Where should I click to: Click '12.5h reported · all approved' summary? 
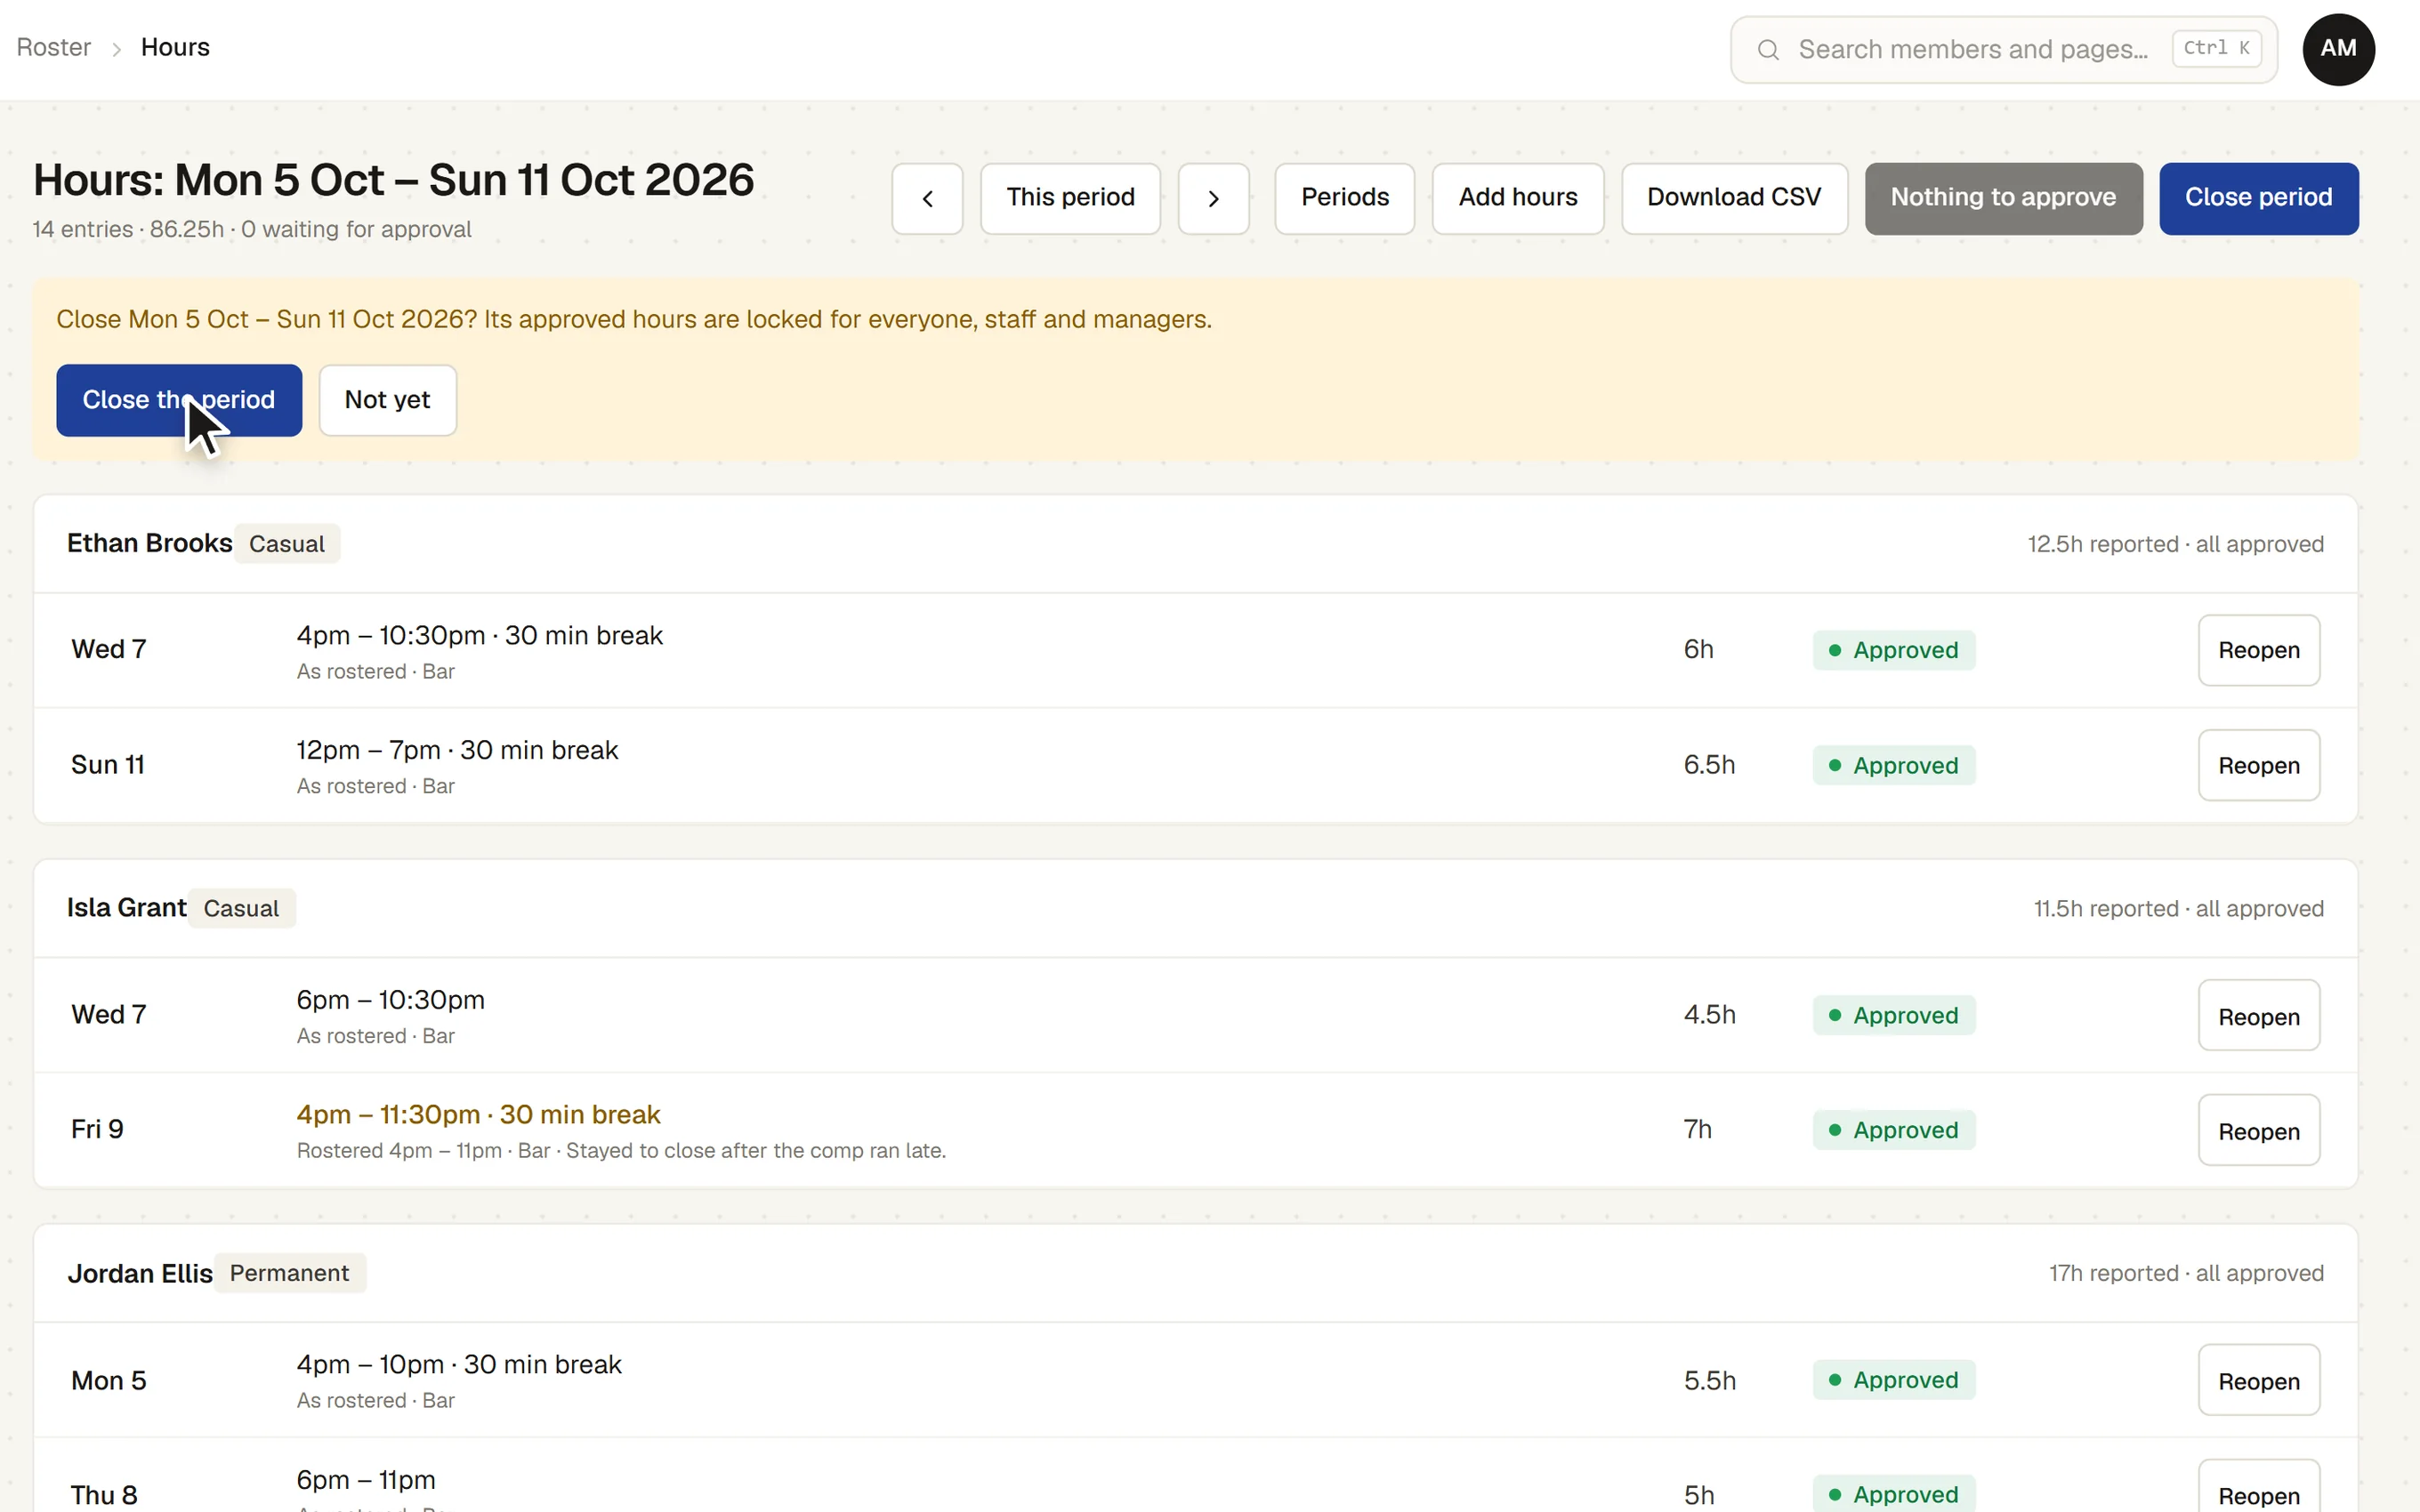[x=2175, y=544]
